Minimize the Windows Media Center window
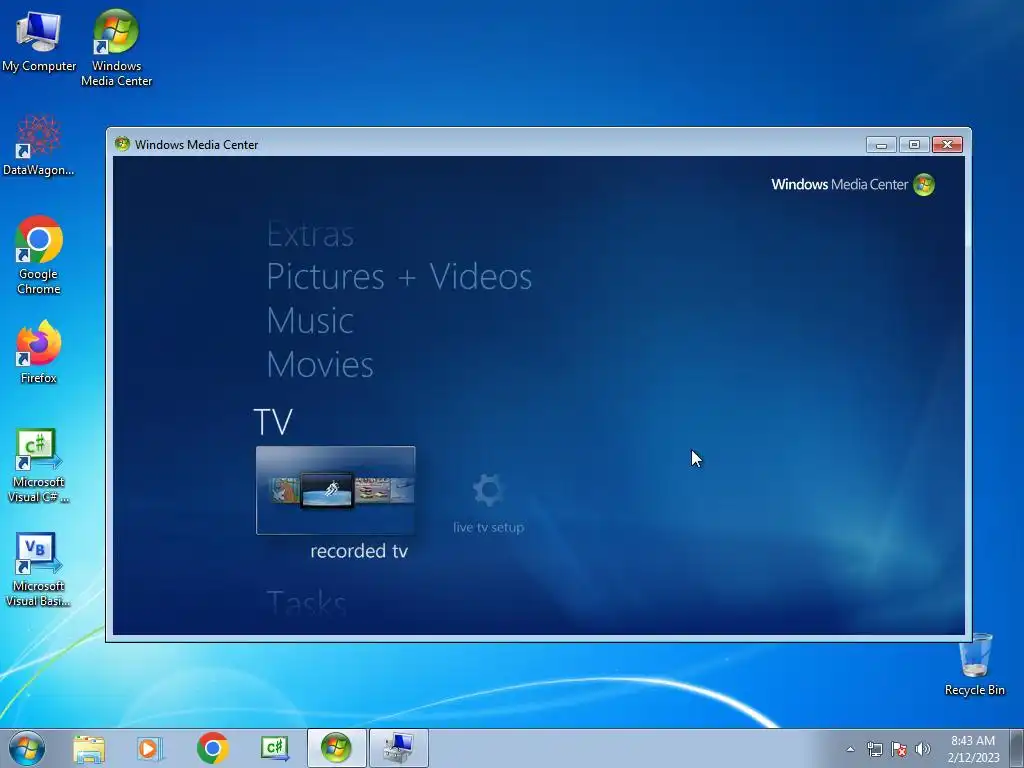This screenshot has width=1024, height=768. click(x=881, y=144)
